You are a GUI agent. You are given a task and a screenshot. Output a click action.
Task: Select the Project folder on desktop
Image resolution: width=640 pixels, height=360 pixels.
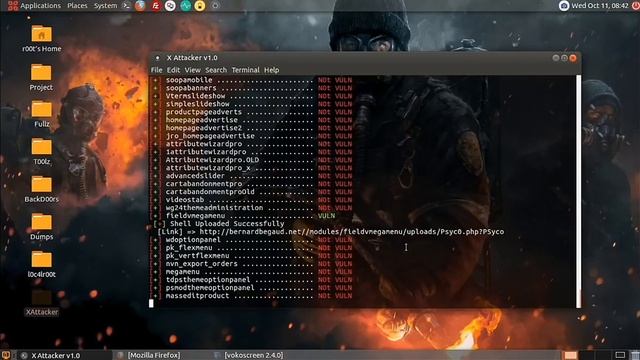point(41,78)
